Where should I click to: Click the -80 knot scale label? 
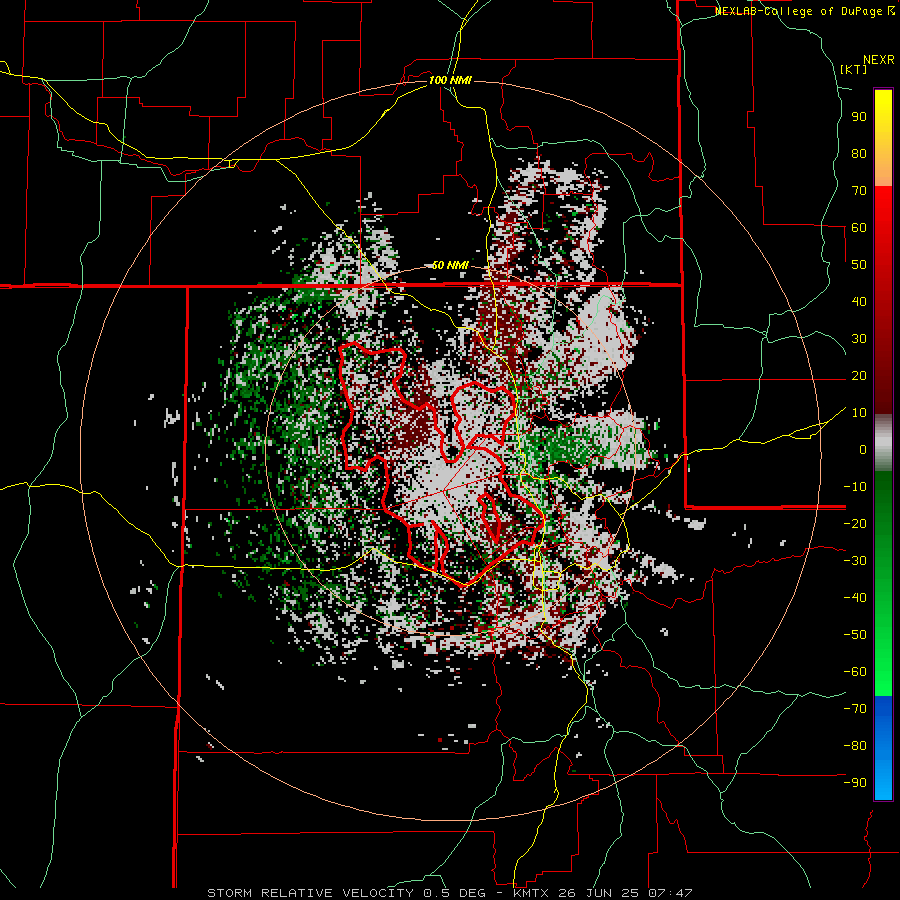(855, 746)
